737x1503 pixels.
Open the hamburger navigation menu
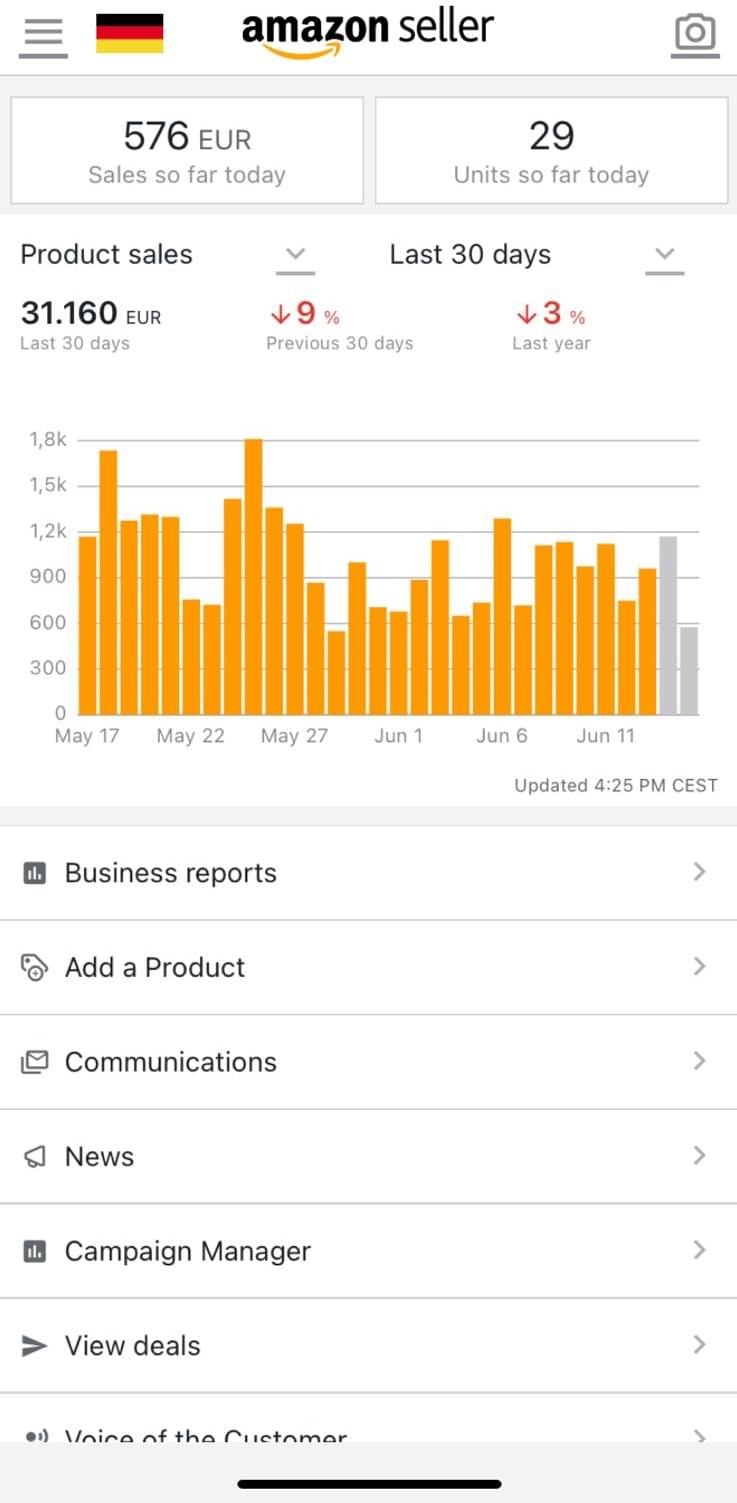[42, 35]
